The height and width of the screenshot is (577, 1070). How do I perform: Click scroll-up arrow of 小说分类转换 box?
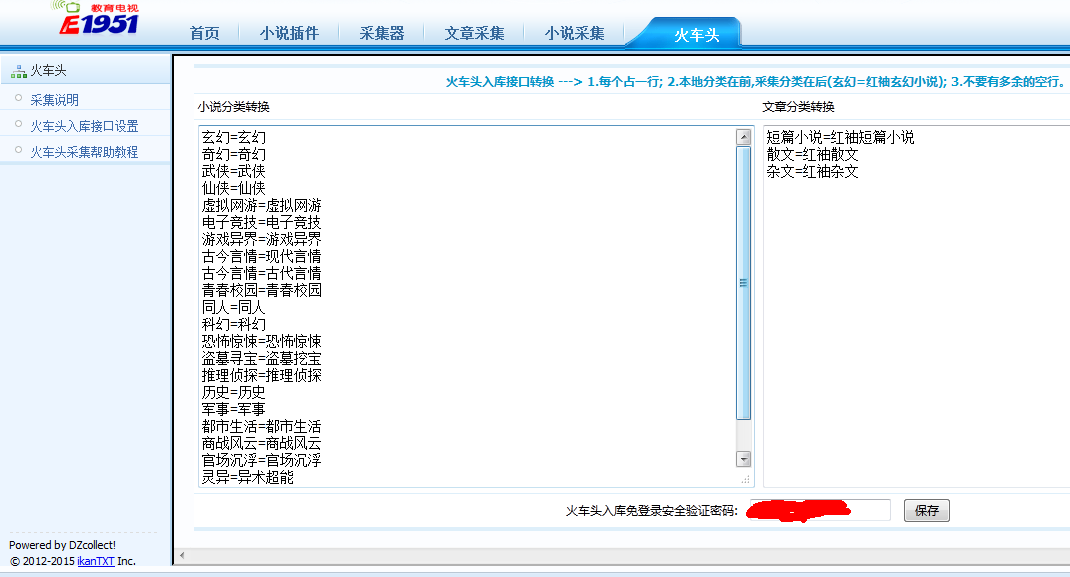coord(744,137)
